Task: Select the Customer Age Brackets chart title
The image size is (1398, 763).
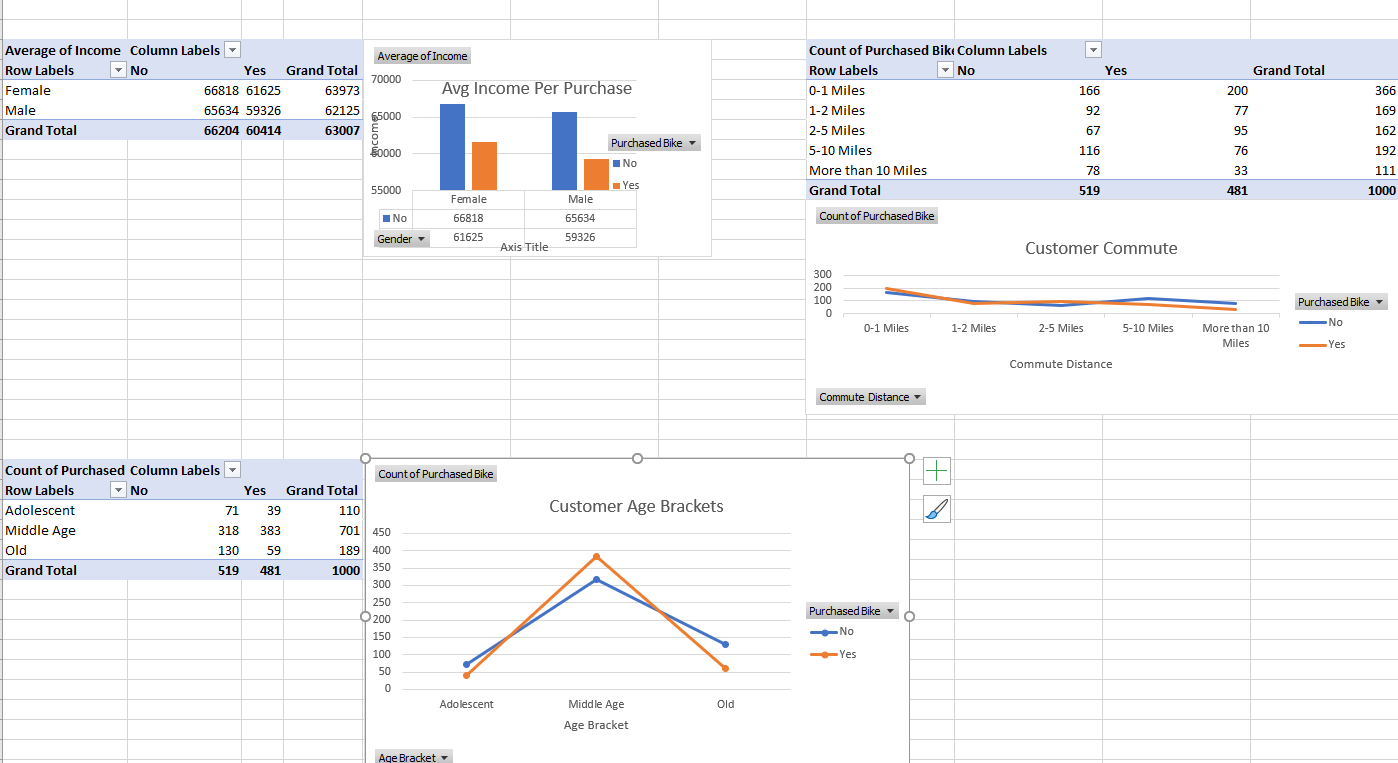Action: pos(636,506)
